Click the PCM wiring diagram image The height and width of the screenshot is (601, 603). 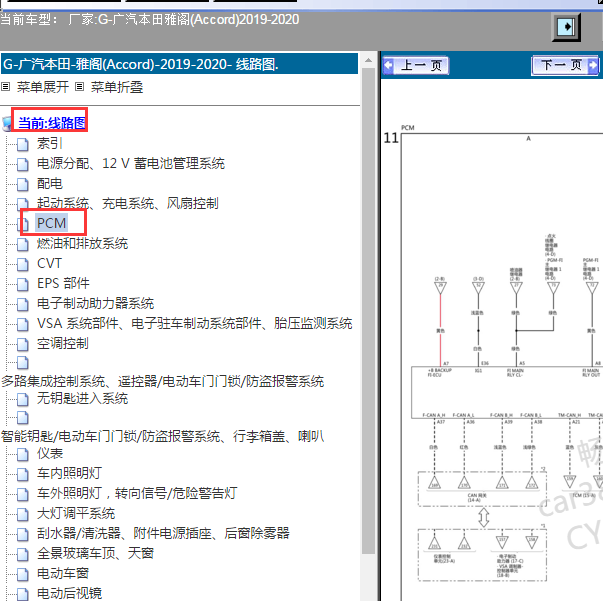500,361
